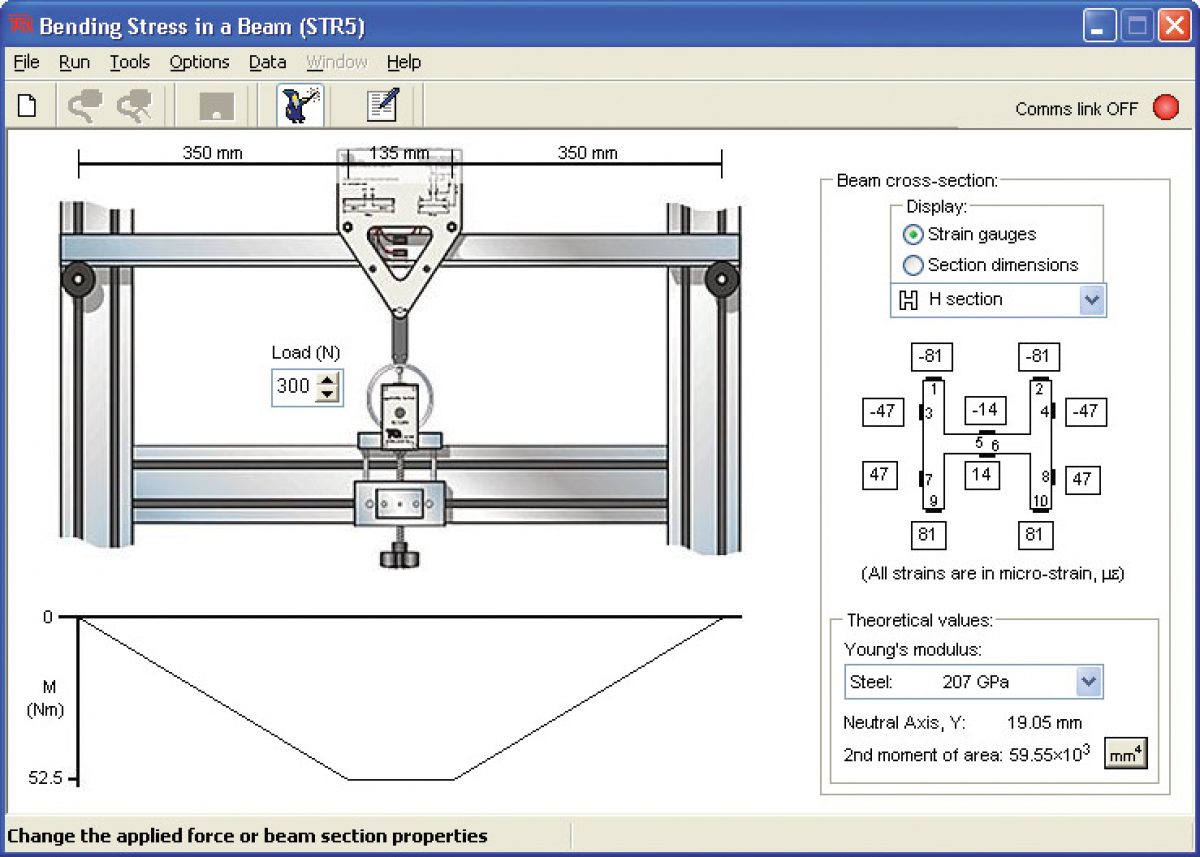Click the Load (N) value field
Image resolution: width=1200 pixels, height=857 pixels.
click(x=294, y=387)
